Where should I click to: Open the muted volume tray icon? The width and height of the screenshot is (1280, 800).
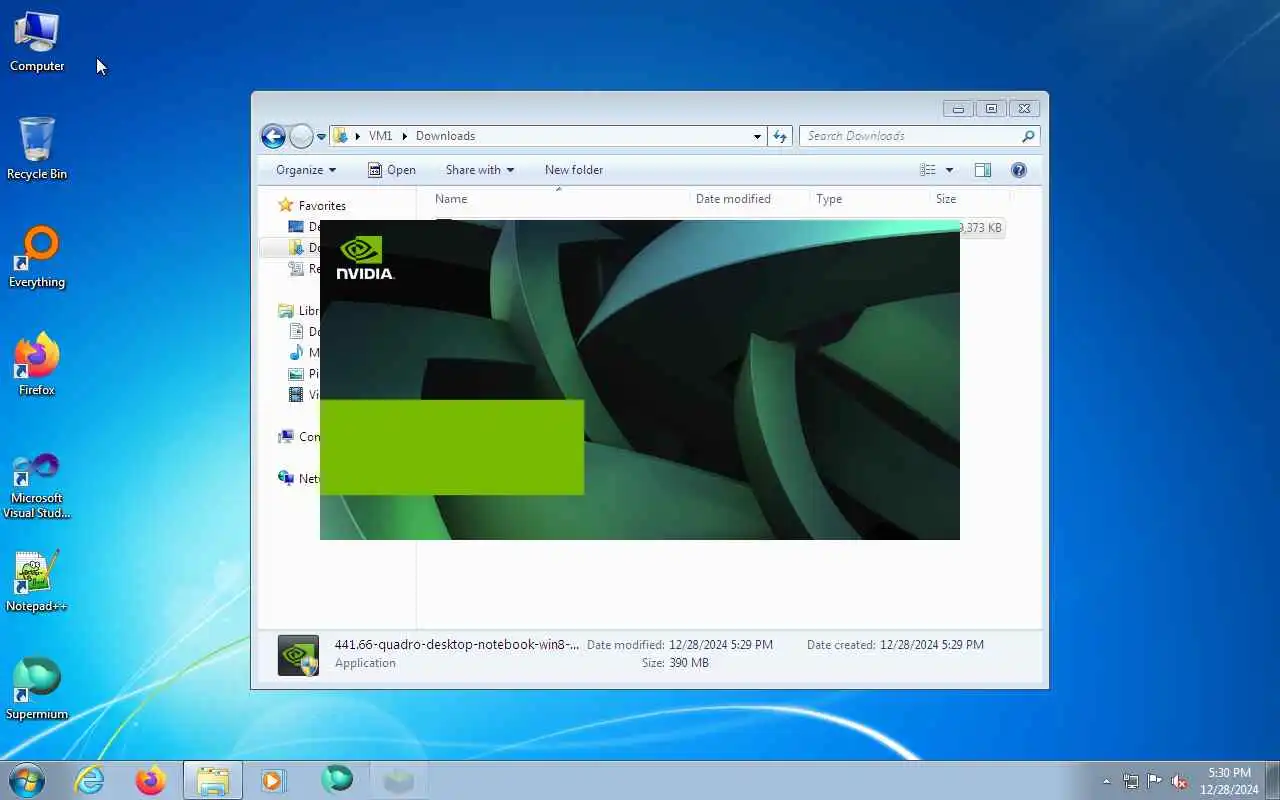[x=1179, y=781]
